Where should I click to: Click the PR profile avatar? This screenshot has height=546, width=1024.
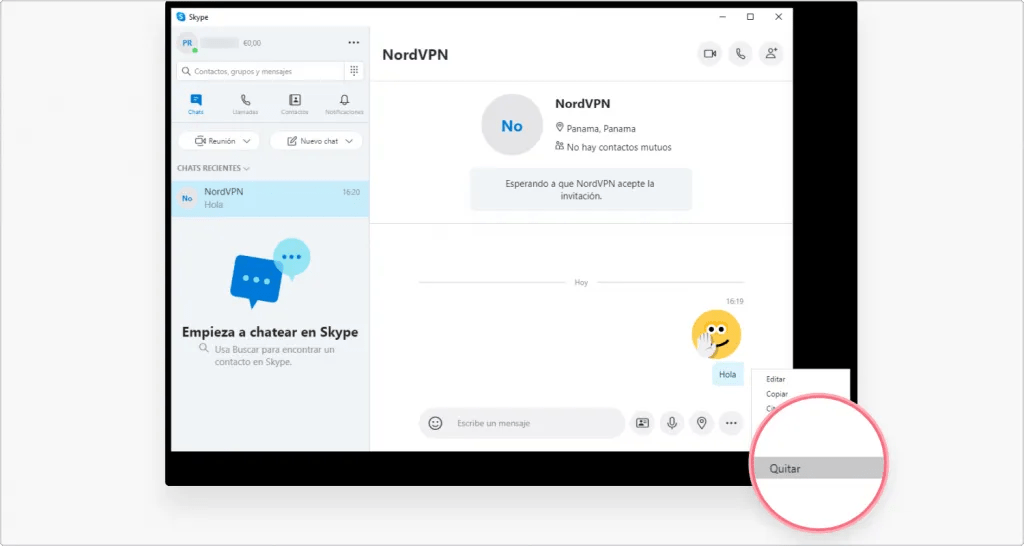point(187,43)
